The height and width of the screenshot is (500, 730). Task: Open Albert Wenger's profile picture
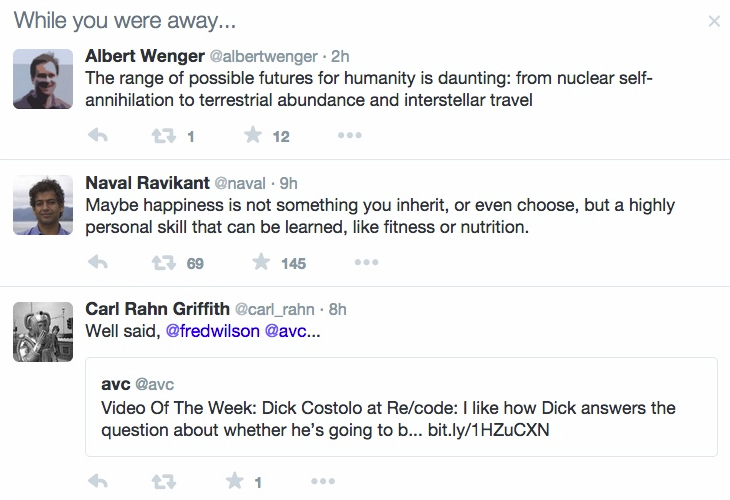(x=43, y=79)
